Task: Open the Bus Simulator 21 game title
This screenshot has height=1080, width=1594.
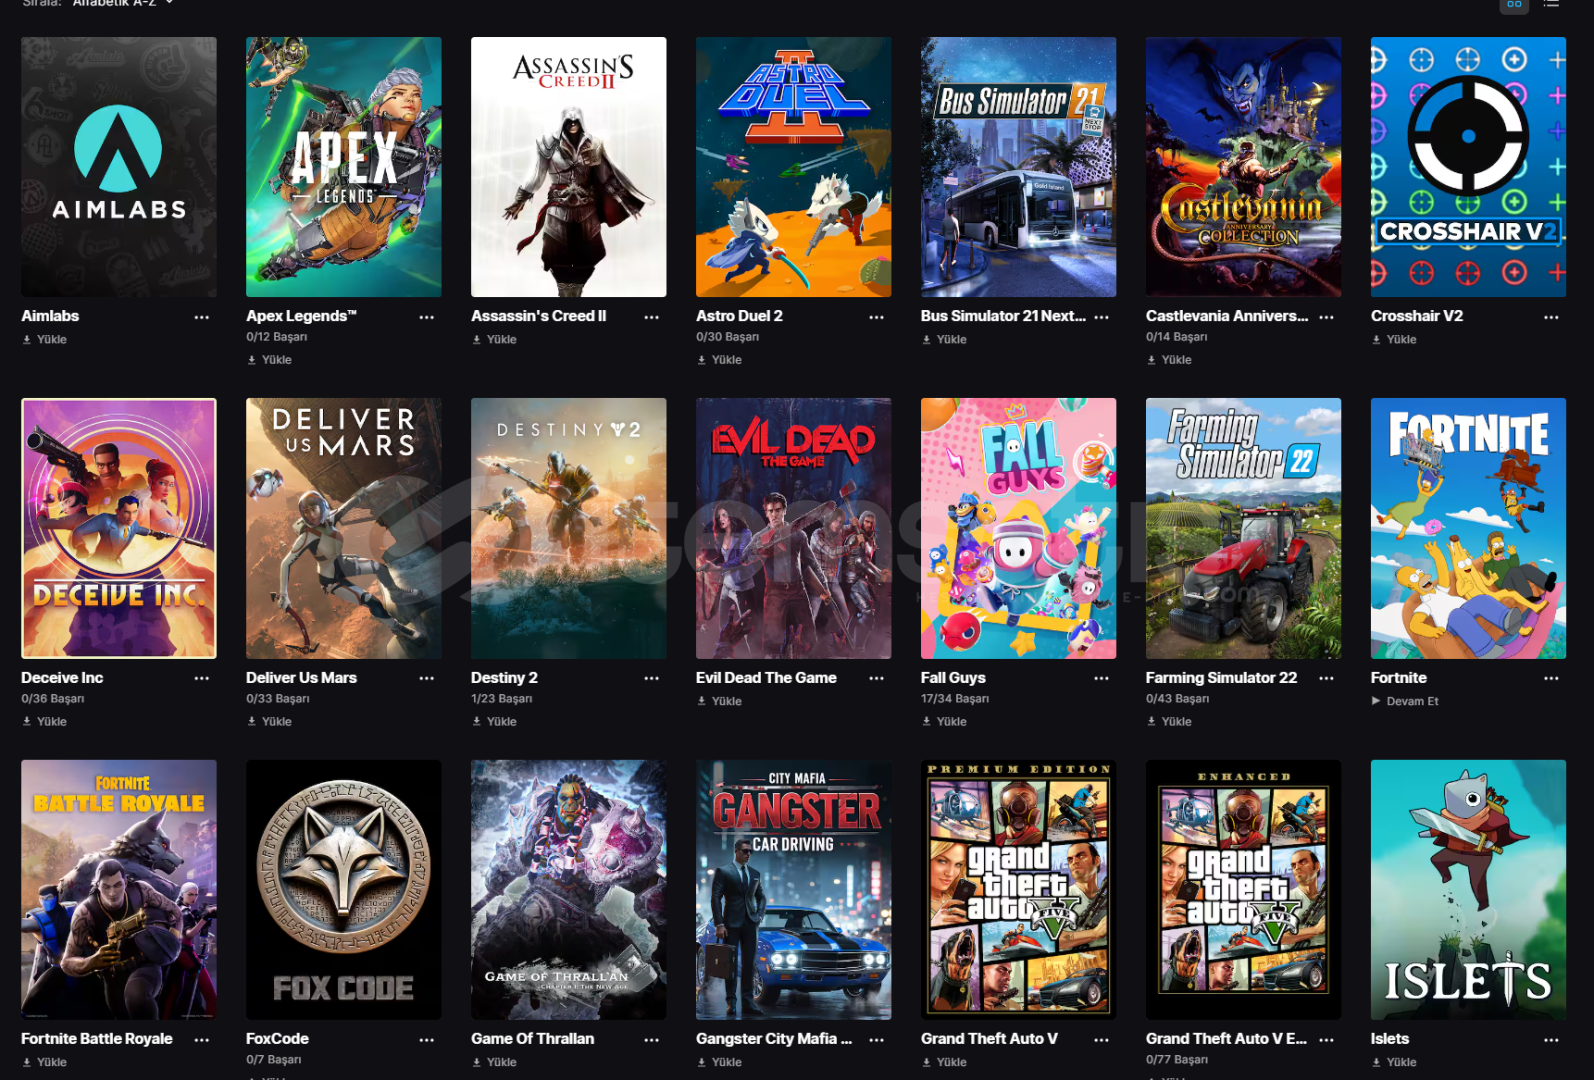Action: [x=1003, y=316]
